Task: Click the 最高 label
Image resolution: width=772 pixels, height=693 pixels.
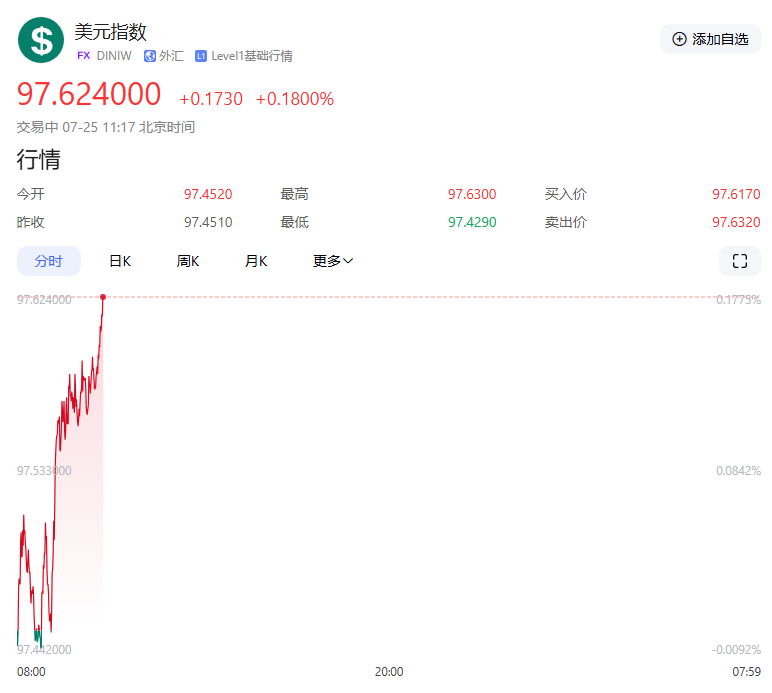Action: [x=294, y=194]
